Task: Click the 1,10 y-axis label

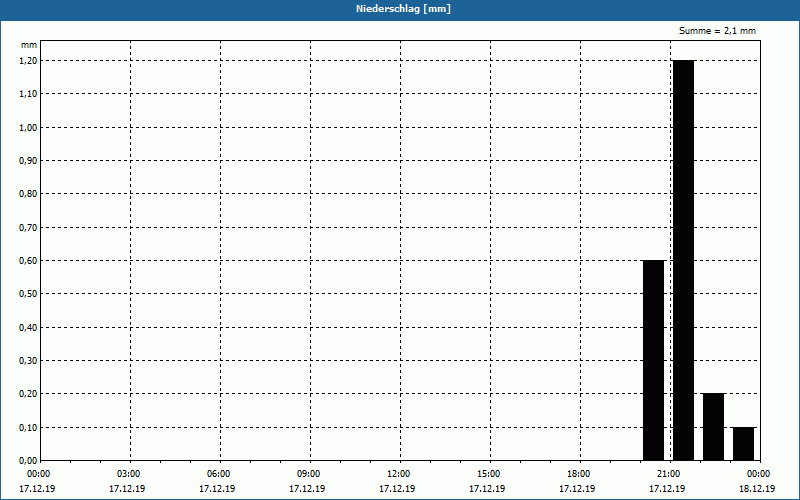Action: (28, 94)
